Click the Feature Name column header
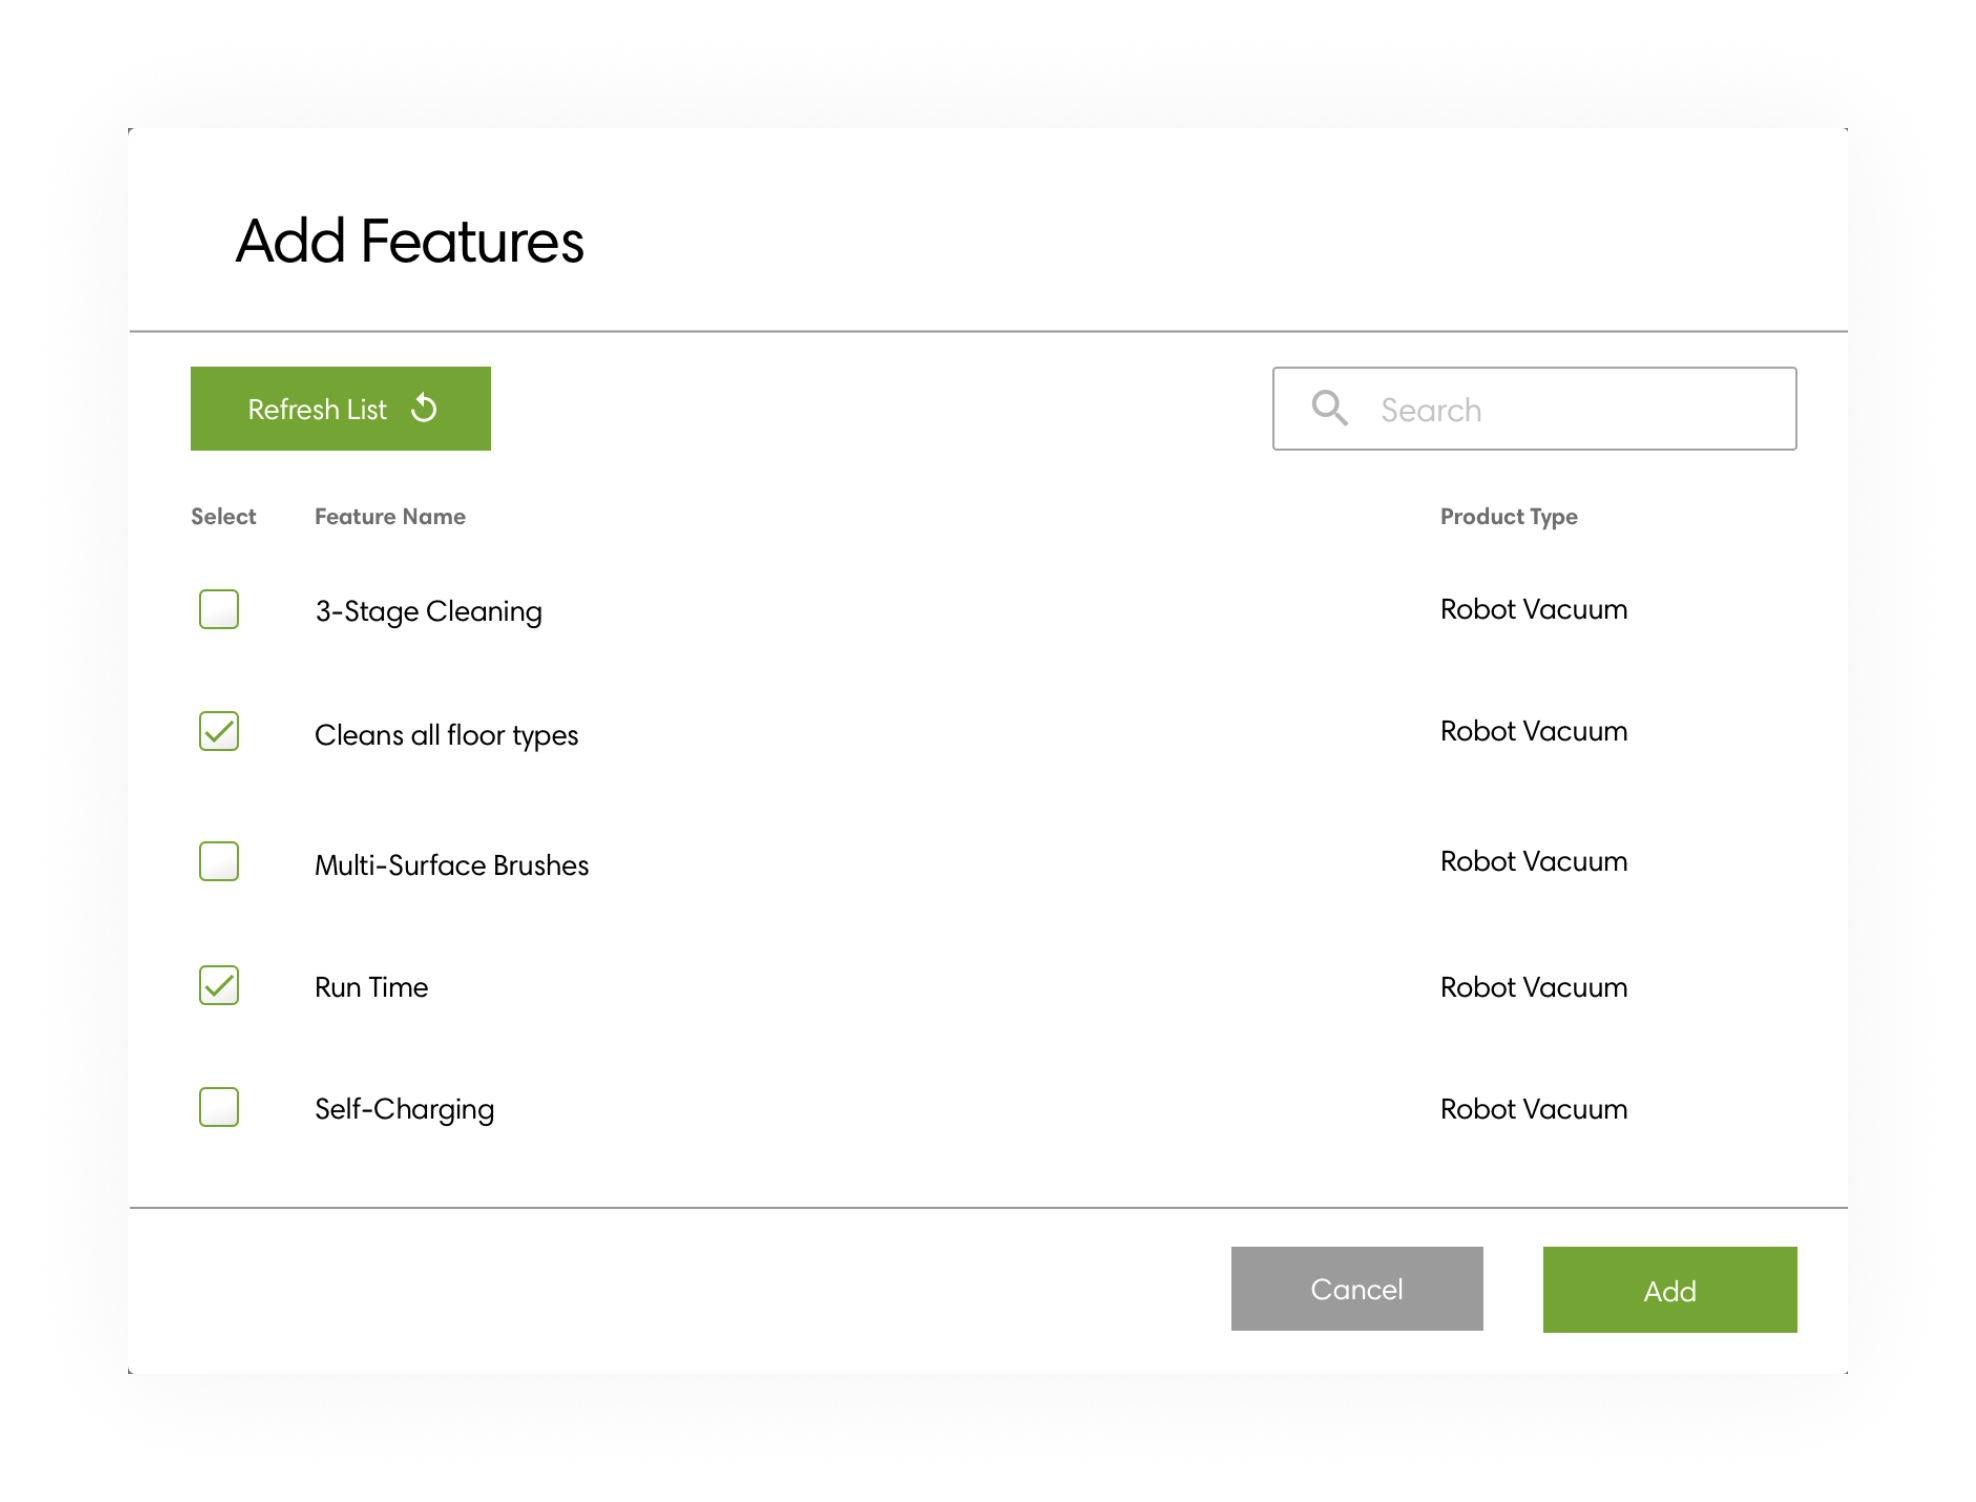 pos(390,516)
